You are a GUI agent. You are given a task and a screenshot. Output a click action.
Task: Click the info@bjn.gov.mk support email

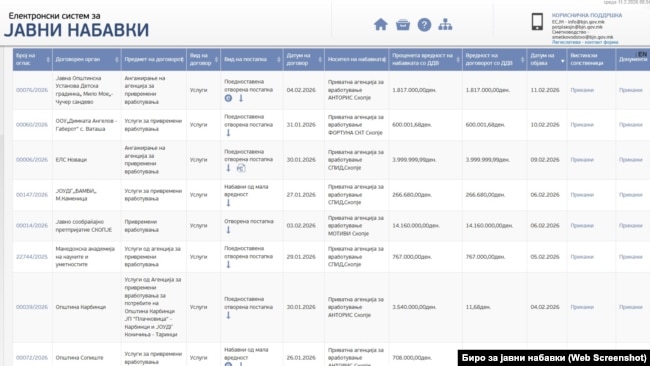(x=586, y=22)
